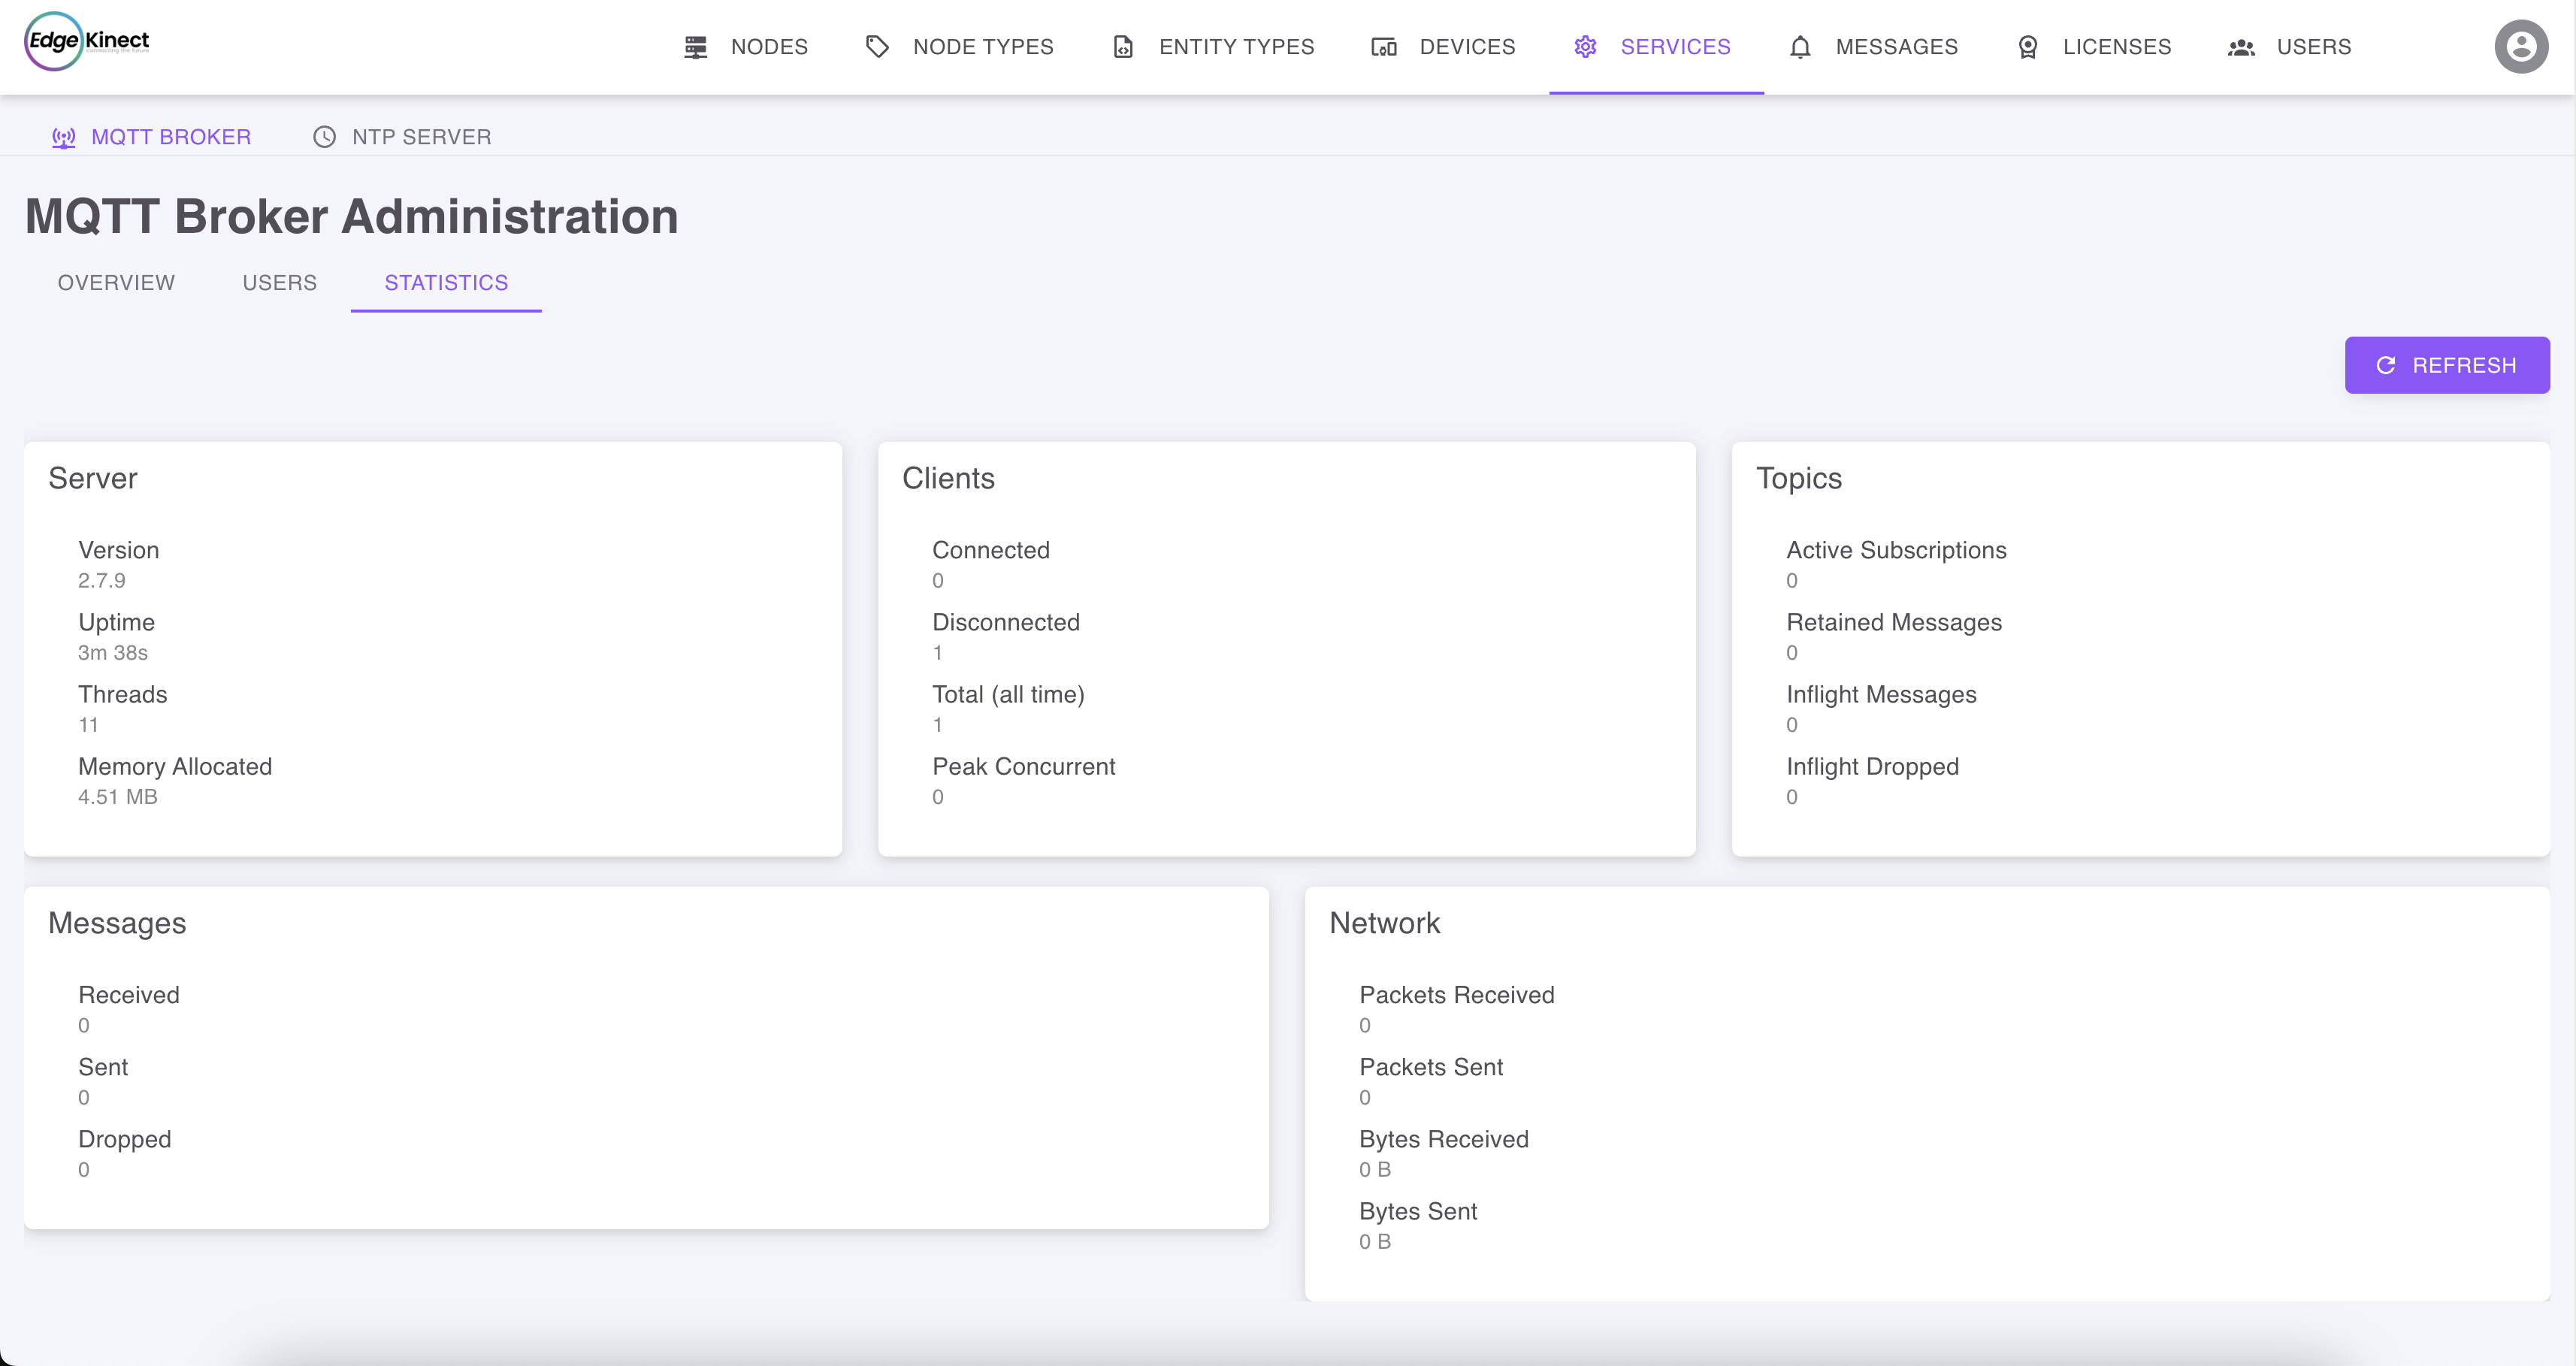Image resolution: width=2576 pixels, height=1366 pixels.
Task: Click the Services gear icon
Action: click(x=1585, y=47)
